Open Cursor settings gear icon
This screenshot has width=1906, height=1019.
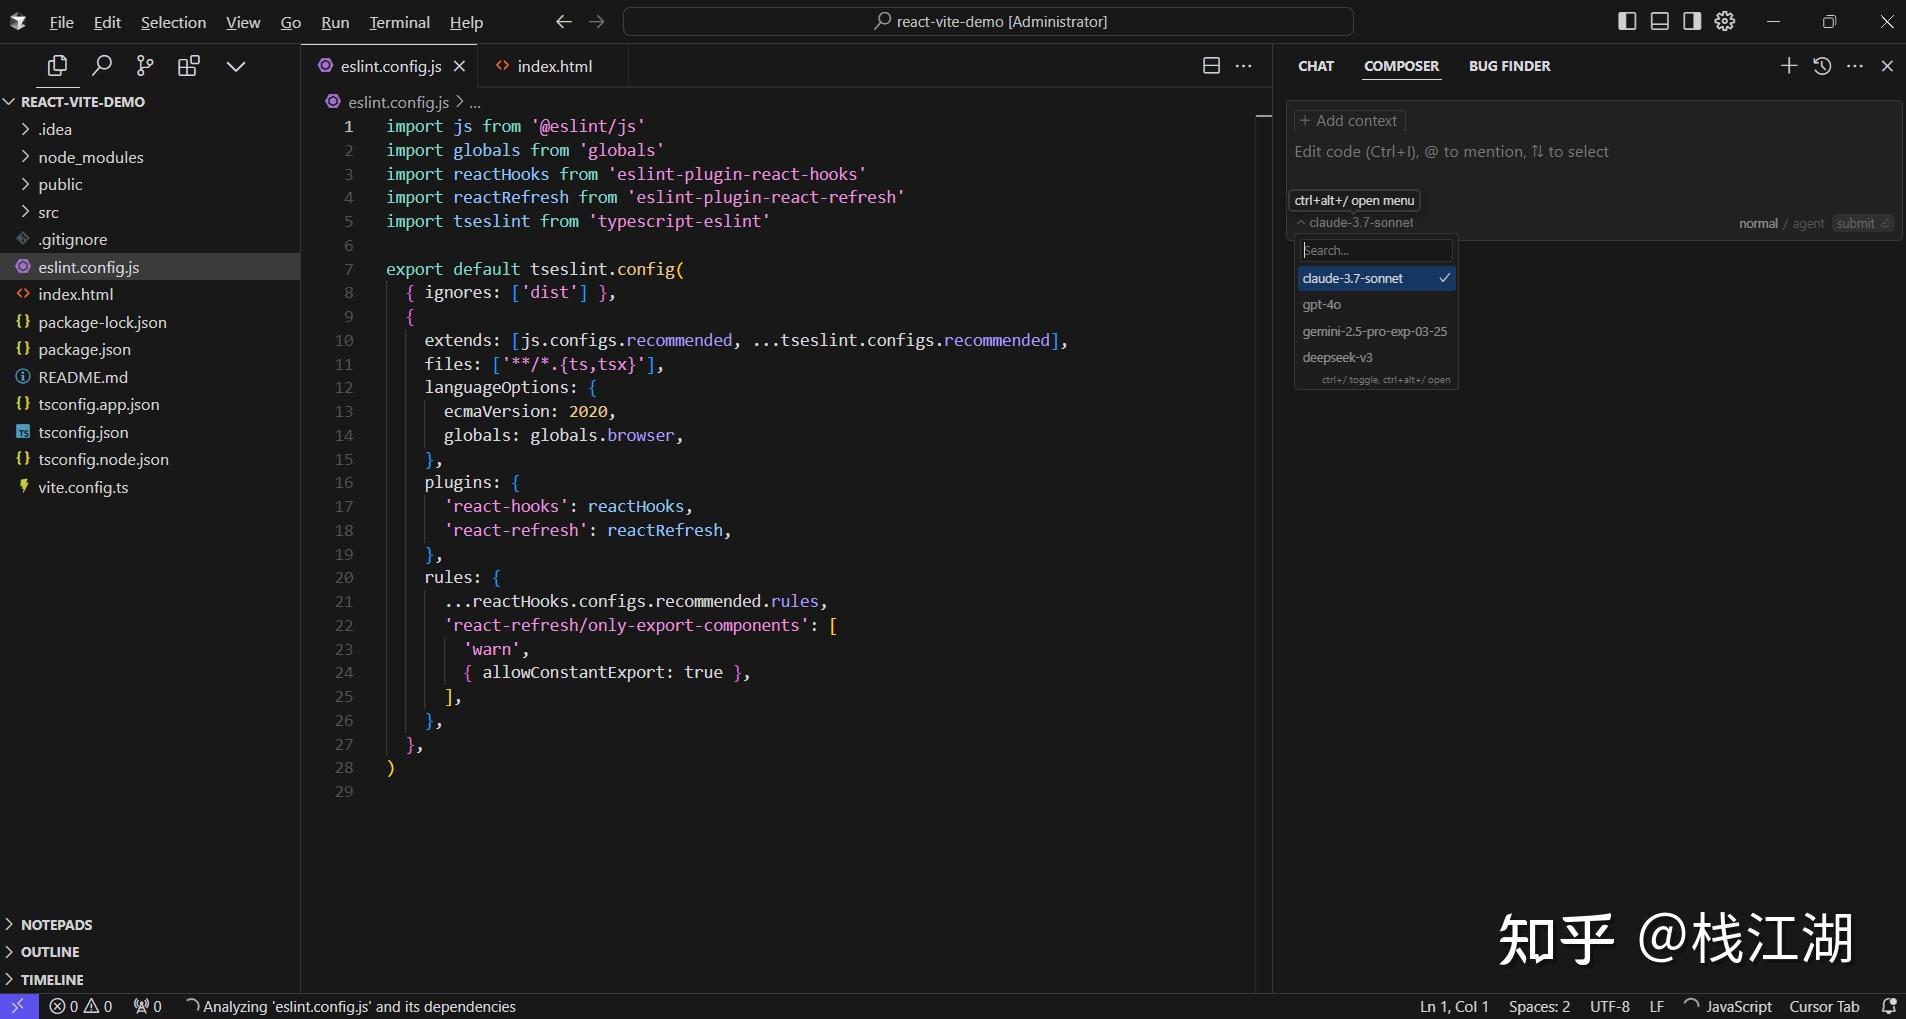(1725, 21)
